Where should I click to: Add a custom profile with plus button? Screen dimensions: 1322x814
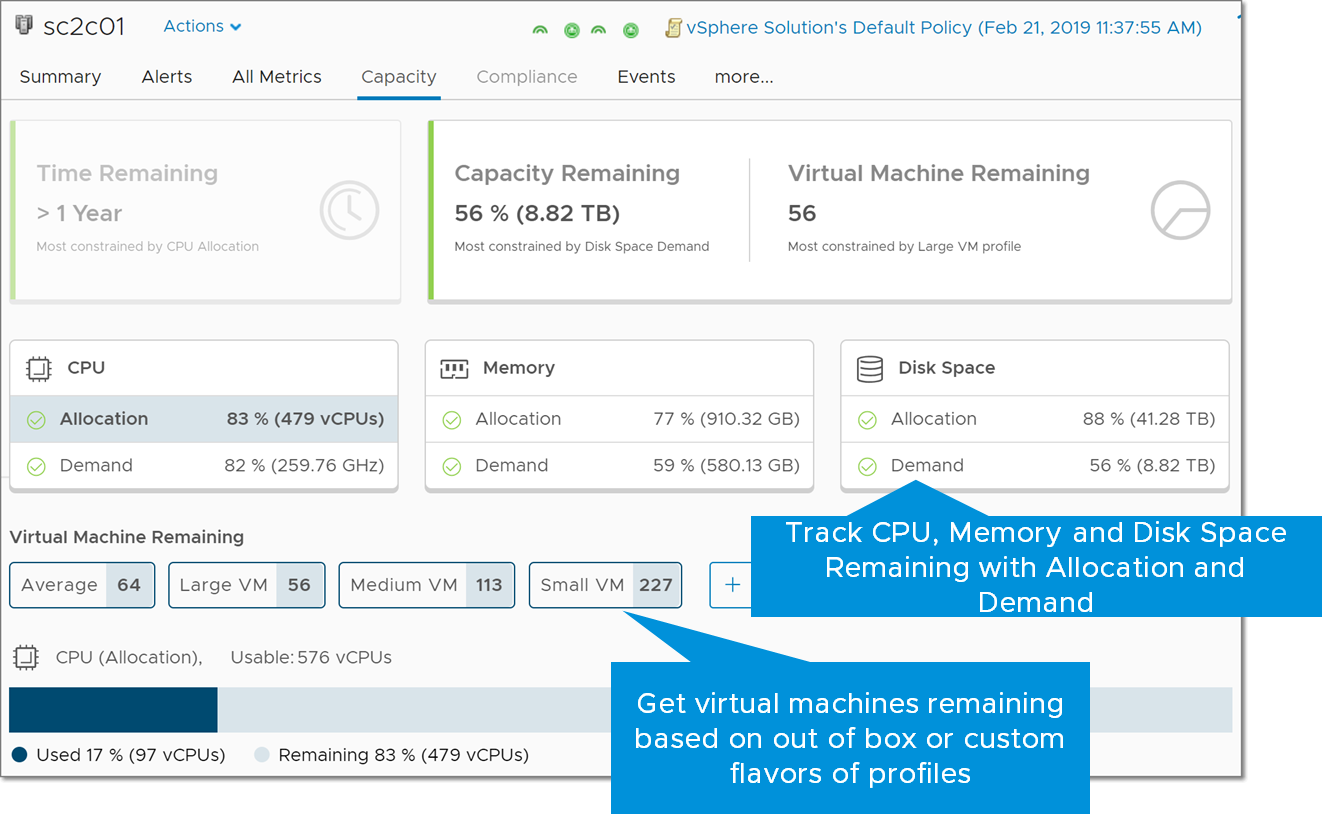(731, 585)
